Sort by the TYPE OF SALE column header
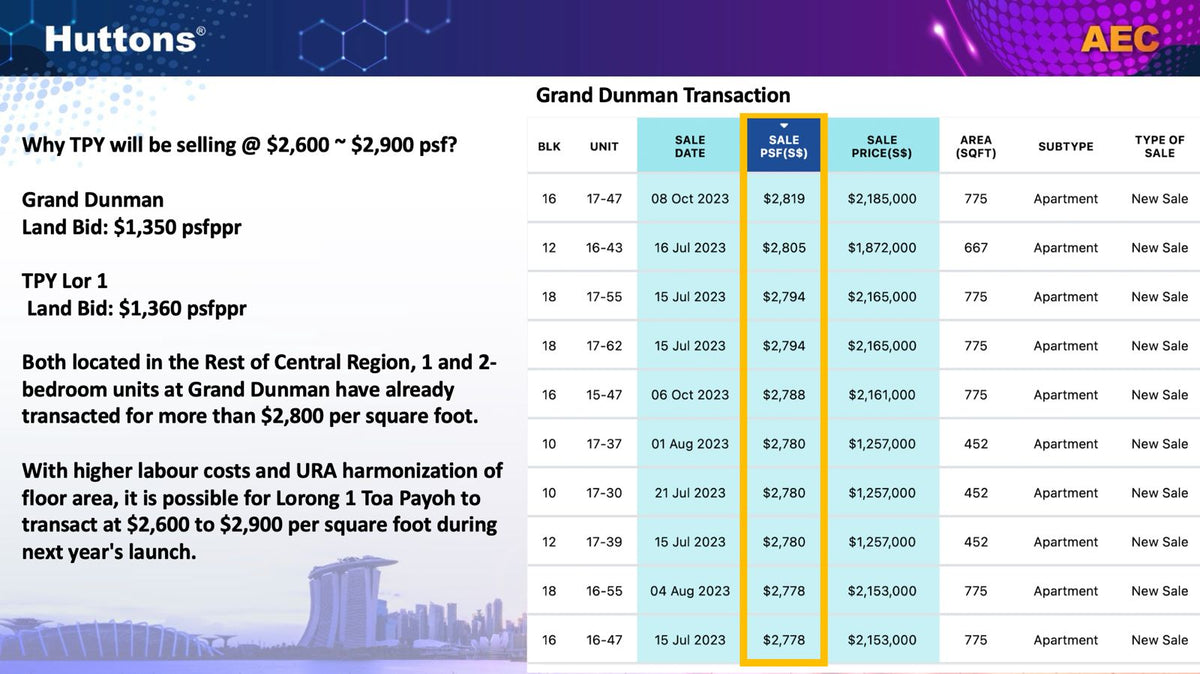The height and width of the screenshot is (674, 1200). (x=1160, y=146)
